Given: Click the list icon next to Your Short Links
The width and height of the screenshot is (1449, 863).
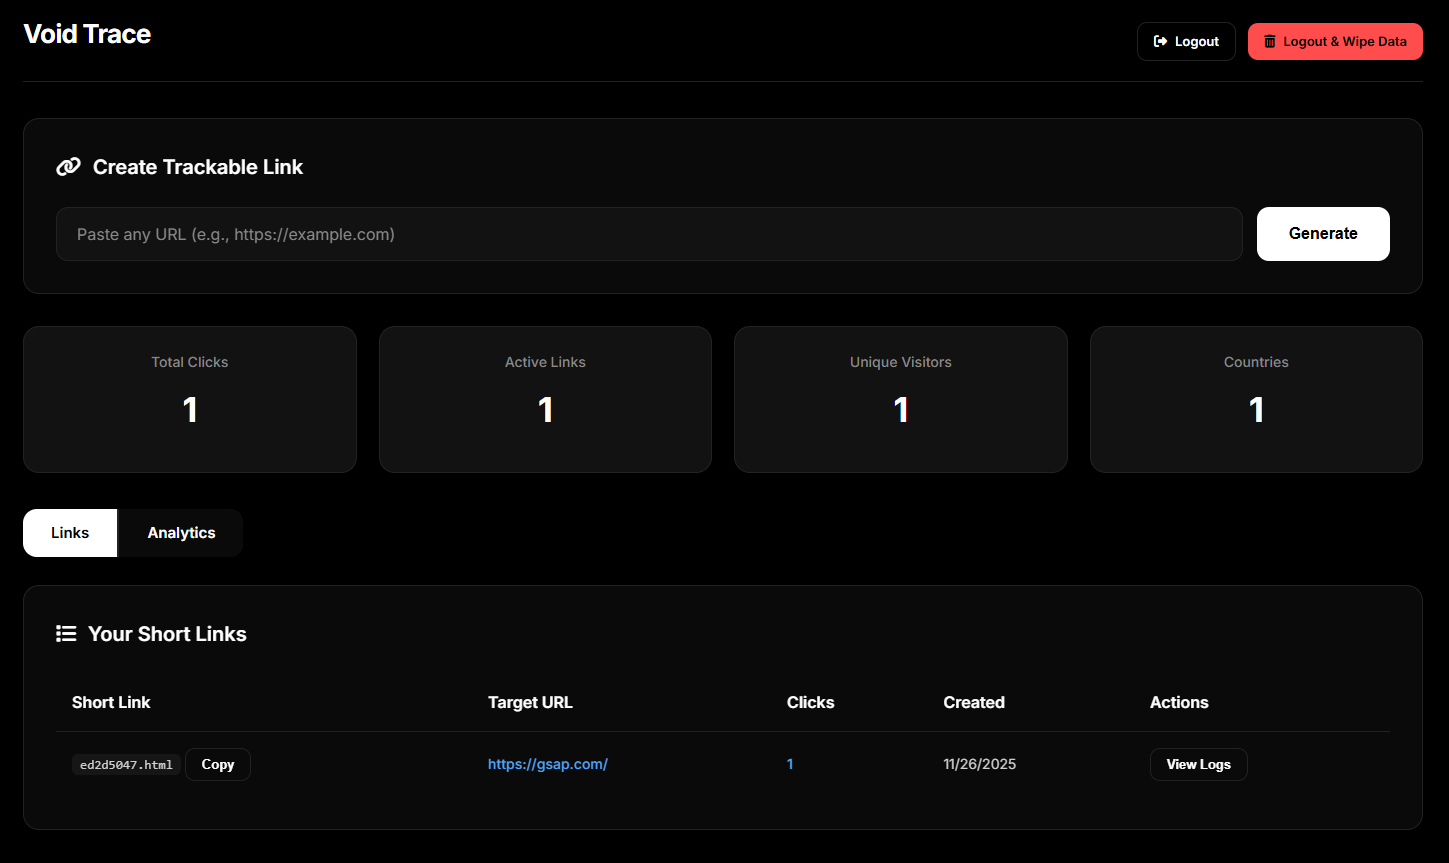Looking at the screenshot, I should click(x=65, y=633).
